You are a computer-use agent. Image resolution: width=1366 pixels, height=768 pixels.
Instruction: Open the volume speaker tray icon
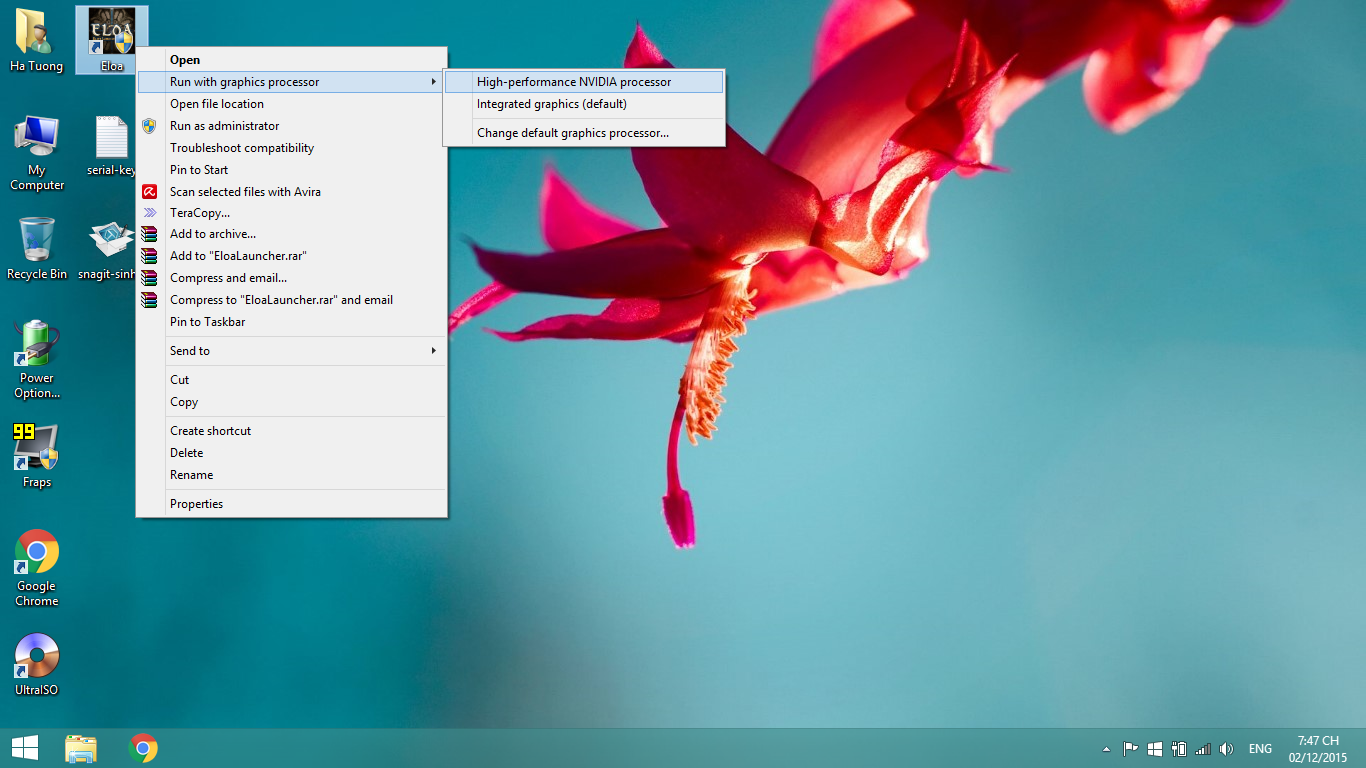[1227, 748]
